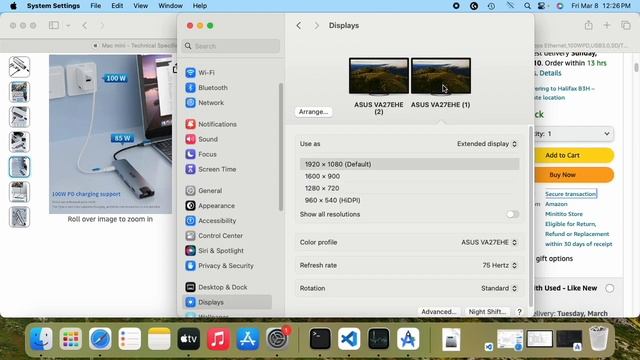This screenshot has height=360, width=640.
Task: Open the Color profile dropdown
Action: click(x=489, y=242)
